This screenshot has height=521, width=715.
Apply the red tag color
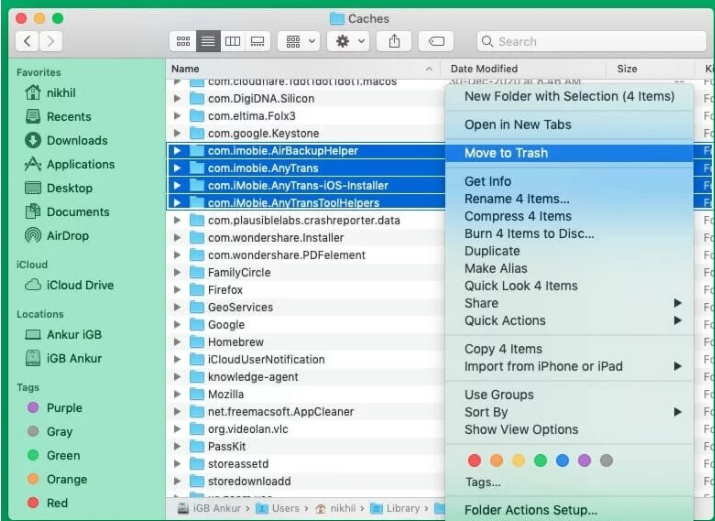coord(474,460)
